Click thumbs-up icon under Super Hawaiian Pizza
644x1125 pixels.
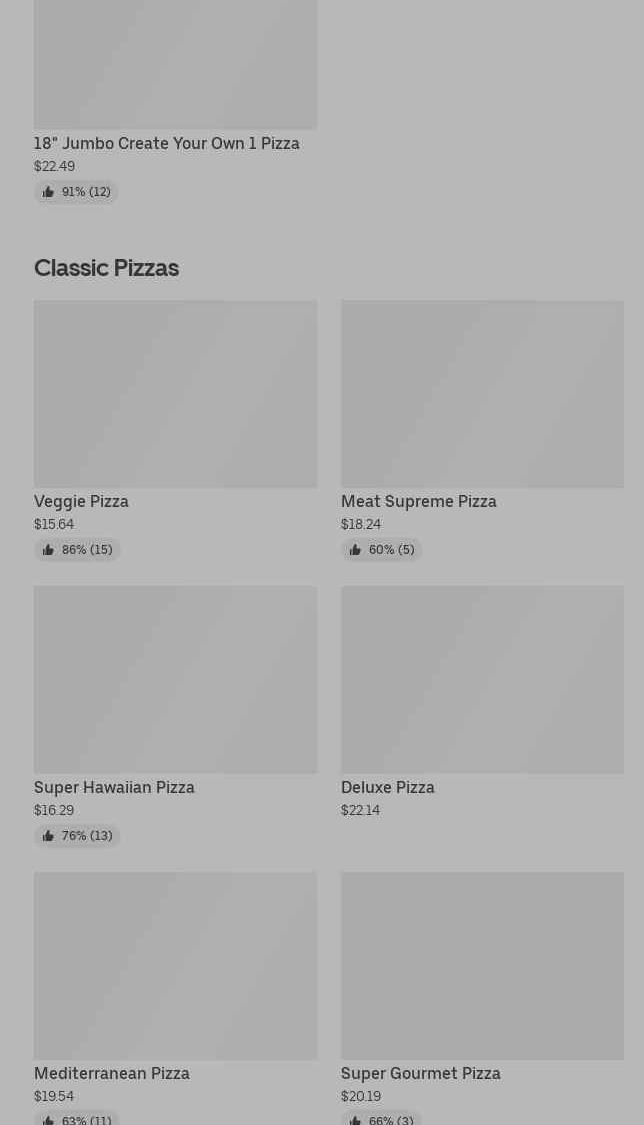48,836
